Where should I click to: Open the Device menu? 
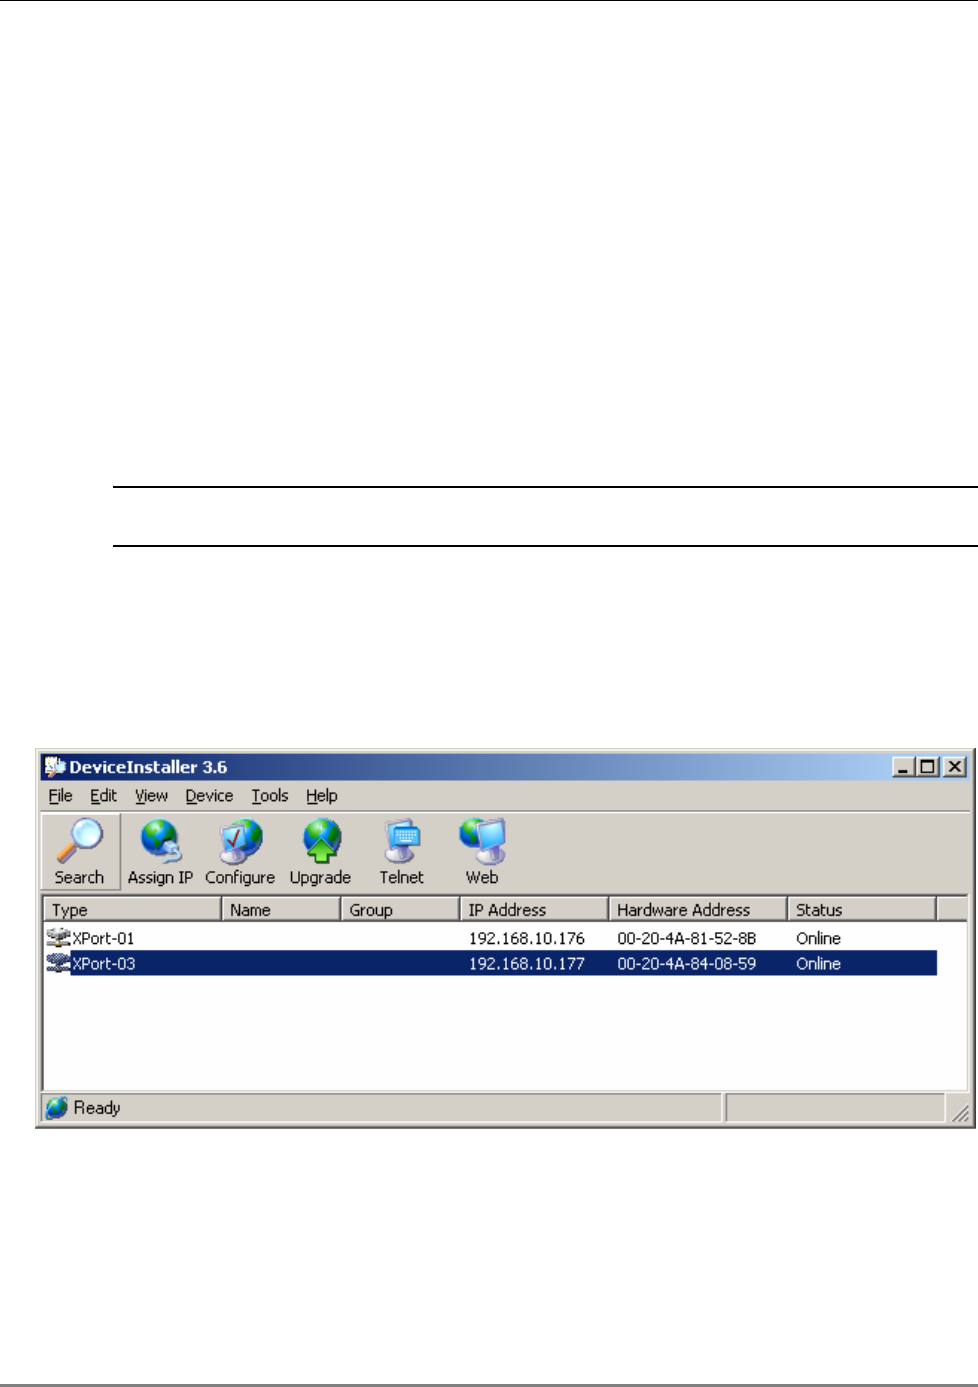pos(209,796)
